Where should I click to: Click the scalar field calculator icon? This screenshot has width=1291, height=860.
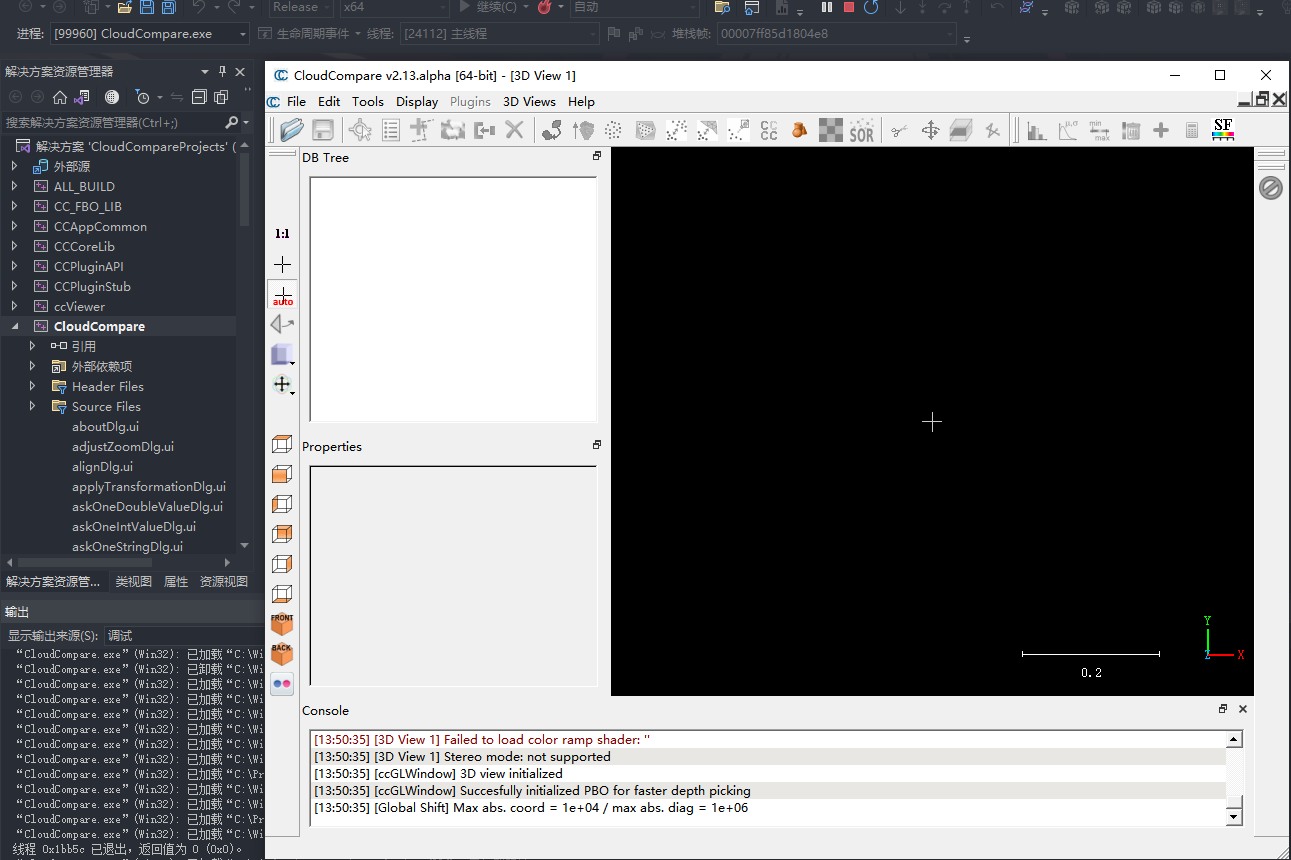[1192, 130]
